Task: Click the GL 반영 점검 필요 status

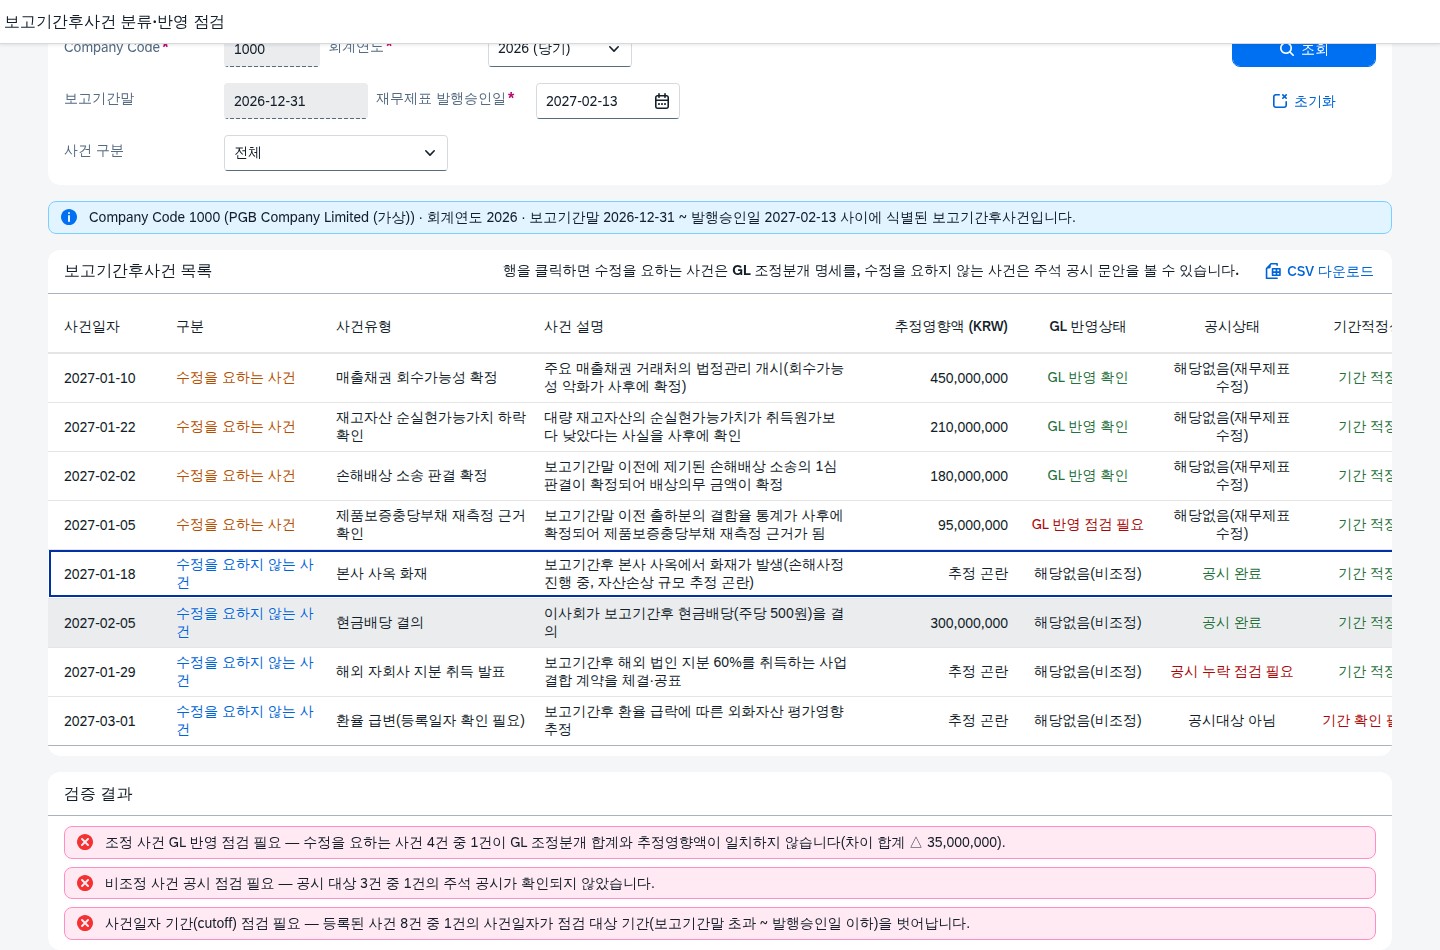Action: pyautogui.click(x=1087, y=525)
